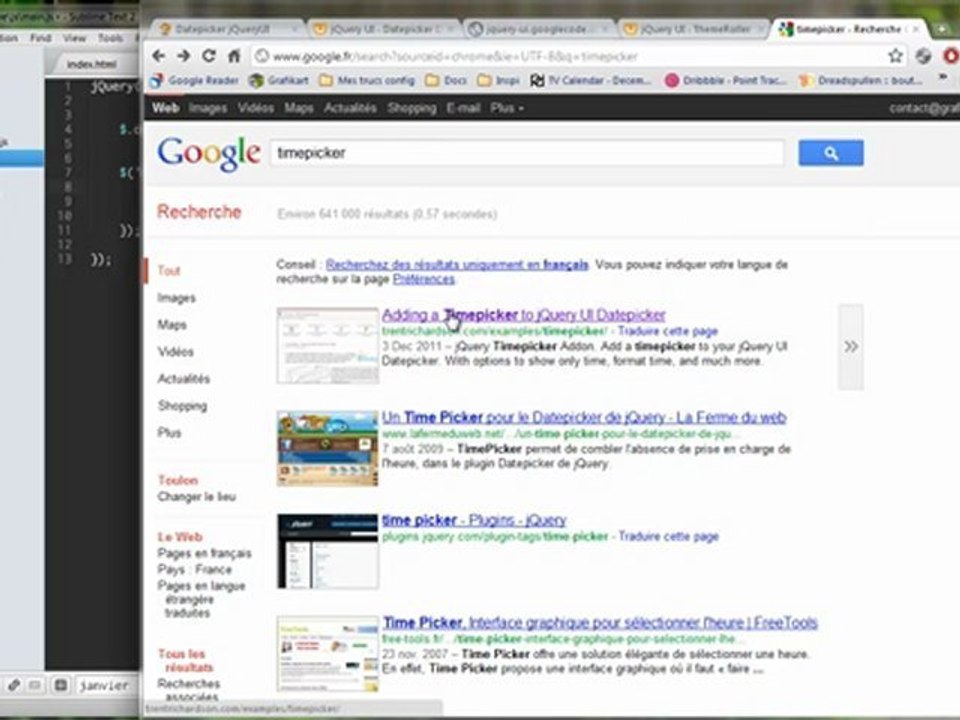Screen dimensions: 960x720
Task: Filter results by Vidéos in sidebar
Action: click(x=176, y=352)
